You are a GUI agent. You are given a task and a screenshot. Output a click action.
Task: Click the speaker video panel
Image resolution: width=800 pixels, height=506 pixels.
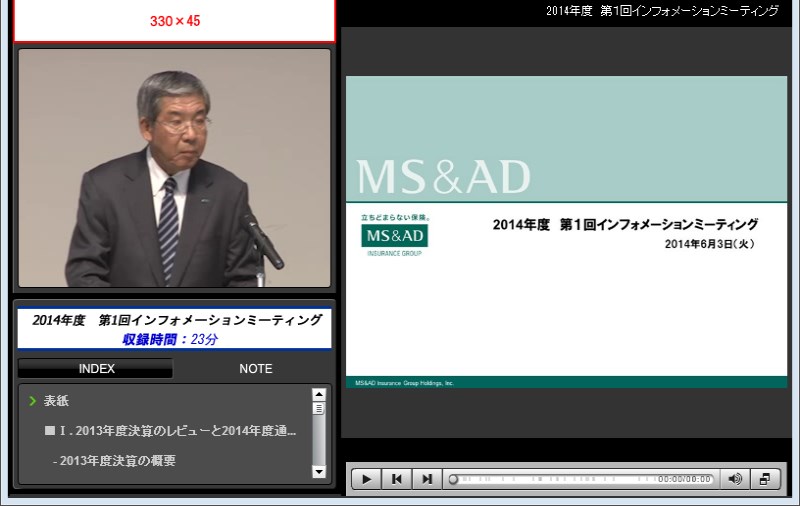(x=174, y=168)
